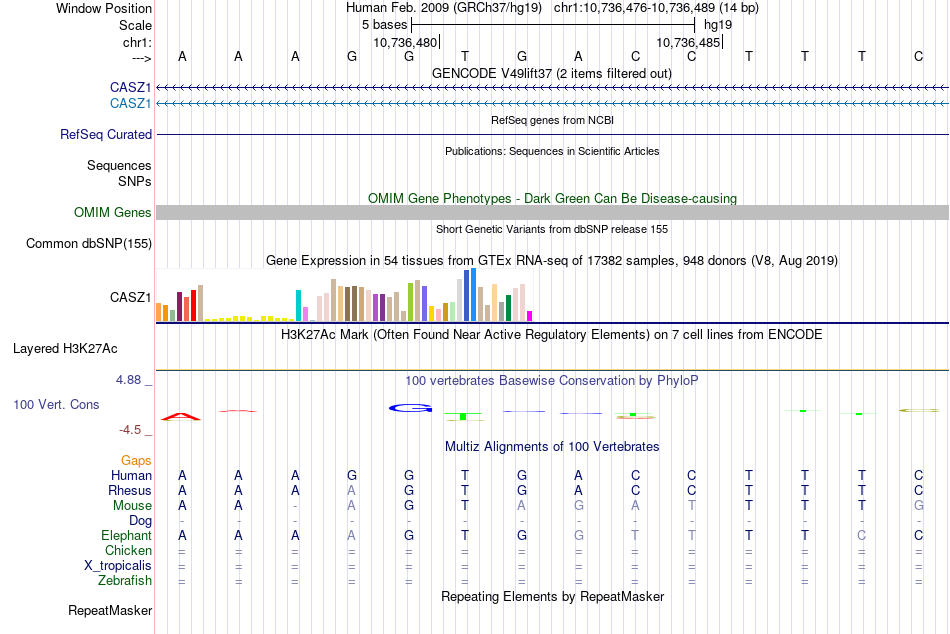Click Publications: Sequences in Scientific Articles title
Screen dimensions: 950x634
552,151
